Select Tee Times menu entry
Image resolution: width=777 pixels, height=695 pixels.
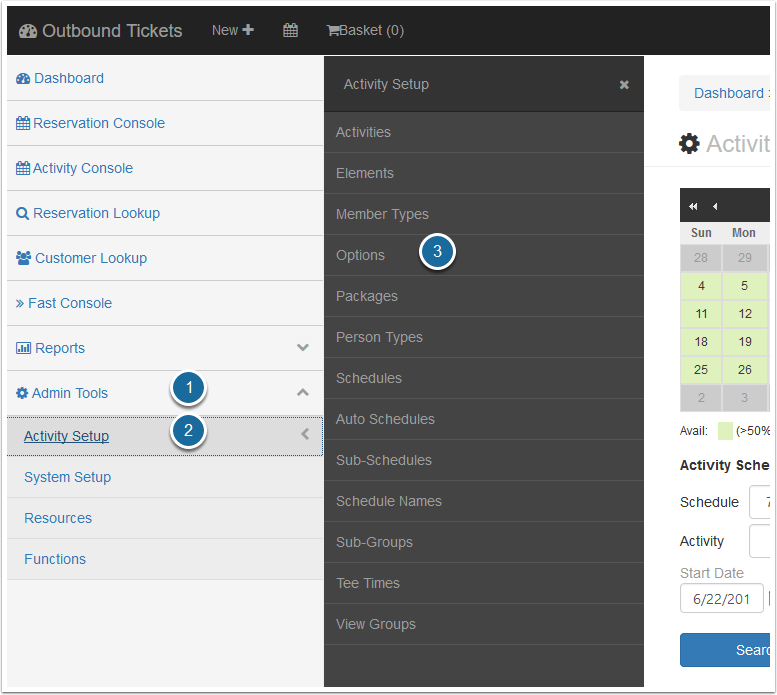click(x=367, y=583)
